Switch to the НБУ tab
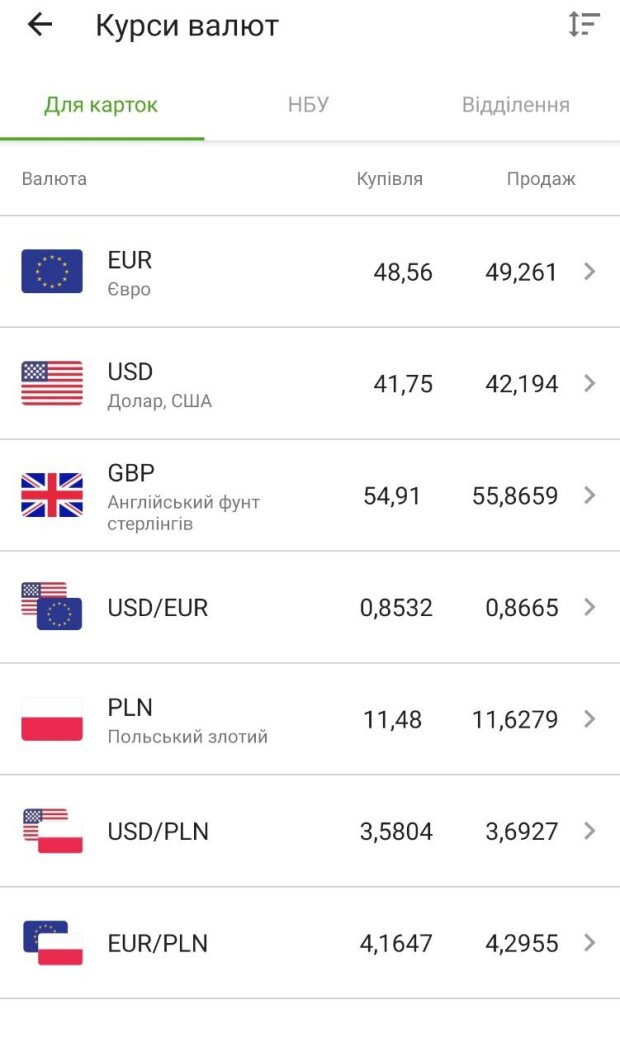620x1057 pixels. point(308,105)
